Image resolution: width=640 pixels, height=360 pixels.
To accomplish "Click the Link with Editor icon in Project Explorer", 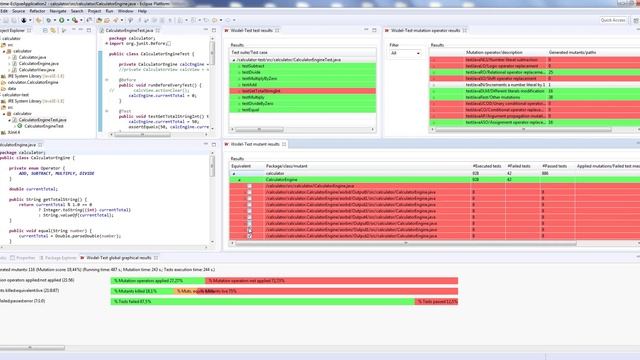I will click(x=53, y=30).
